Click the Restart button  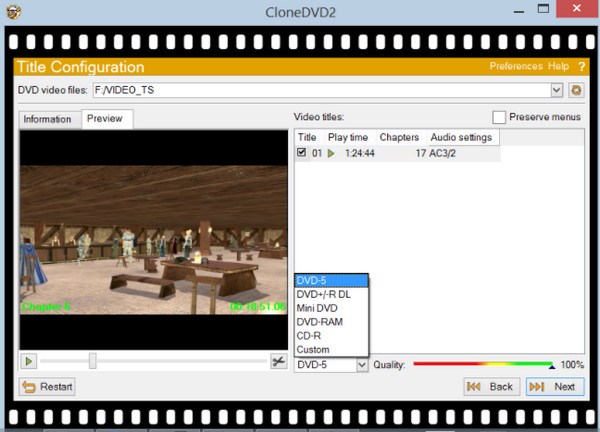pos(47,387)
